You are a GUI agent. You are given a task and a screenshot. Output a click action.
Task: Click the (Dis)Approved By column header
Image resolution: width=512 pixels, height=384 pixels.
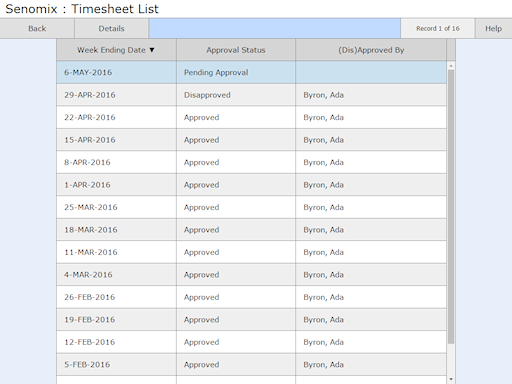(x=371, y=50)
